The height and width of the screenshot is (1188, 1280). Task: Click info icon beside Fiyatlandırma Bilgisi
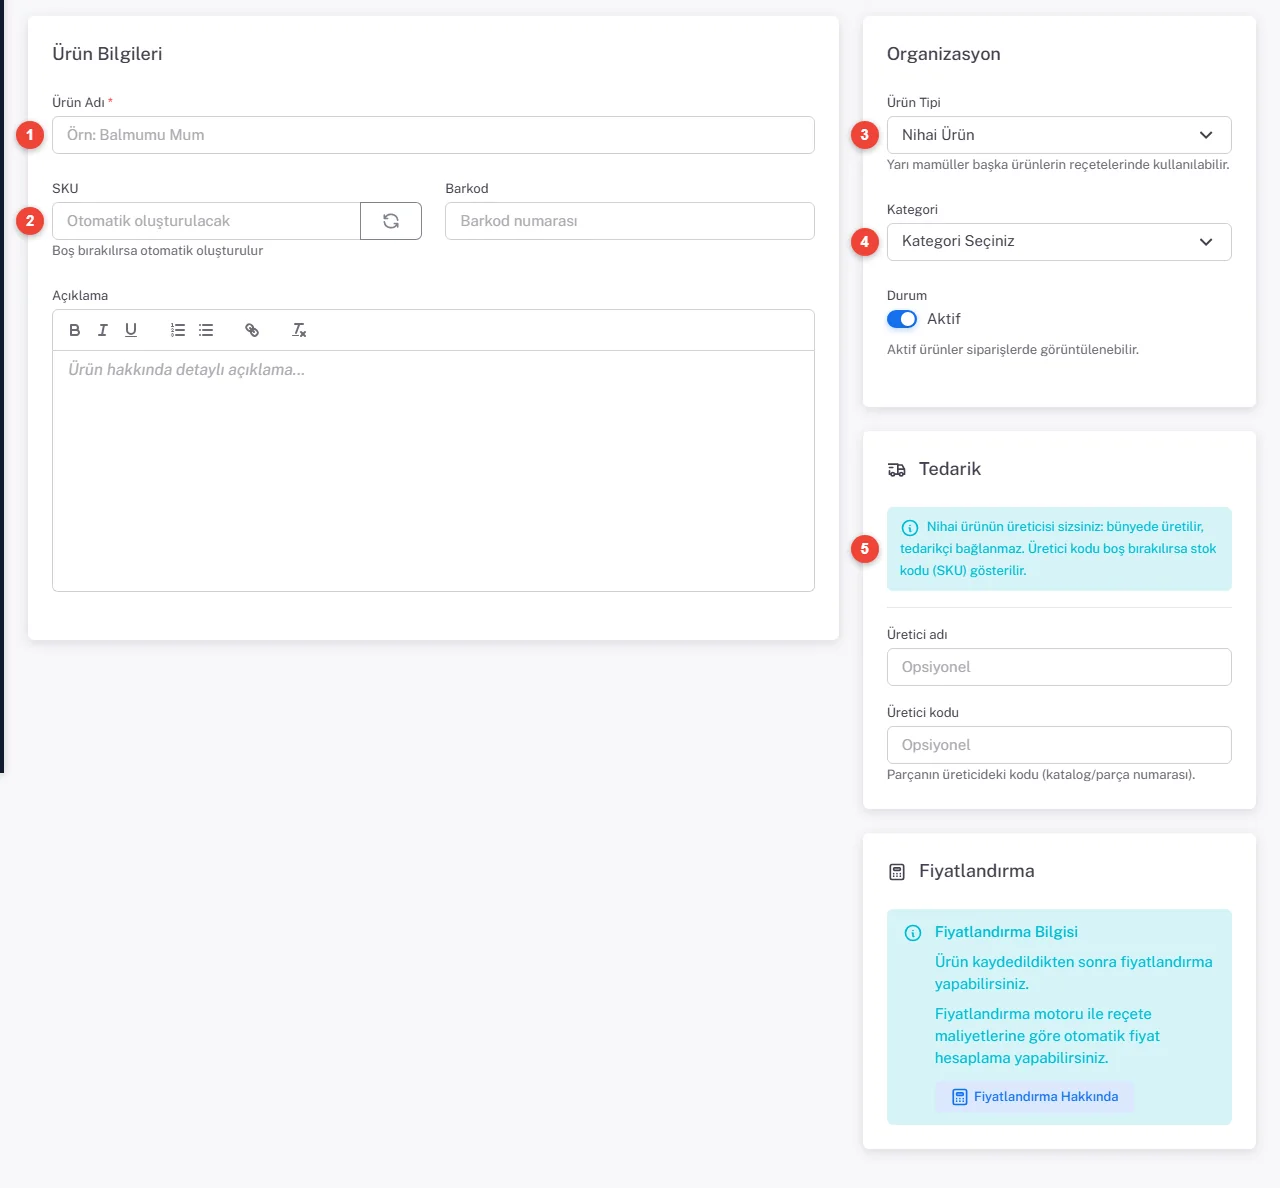913,933
